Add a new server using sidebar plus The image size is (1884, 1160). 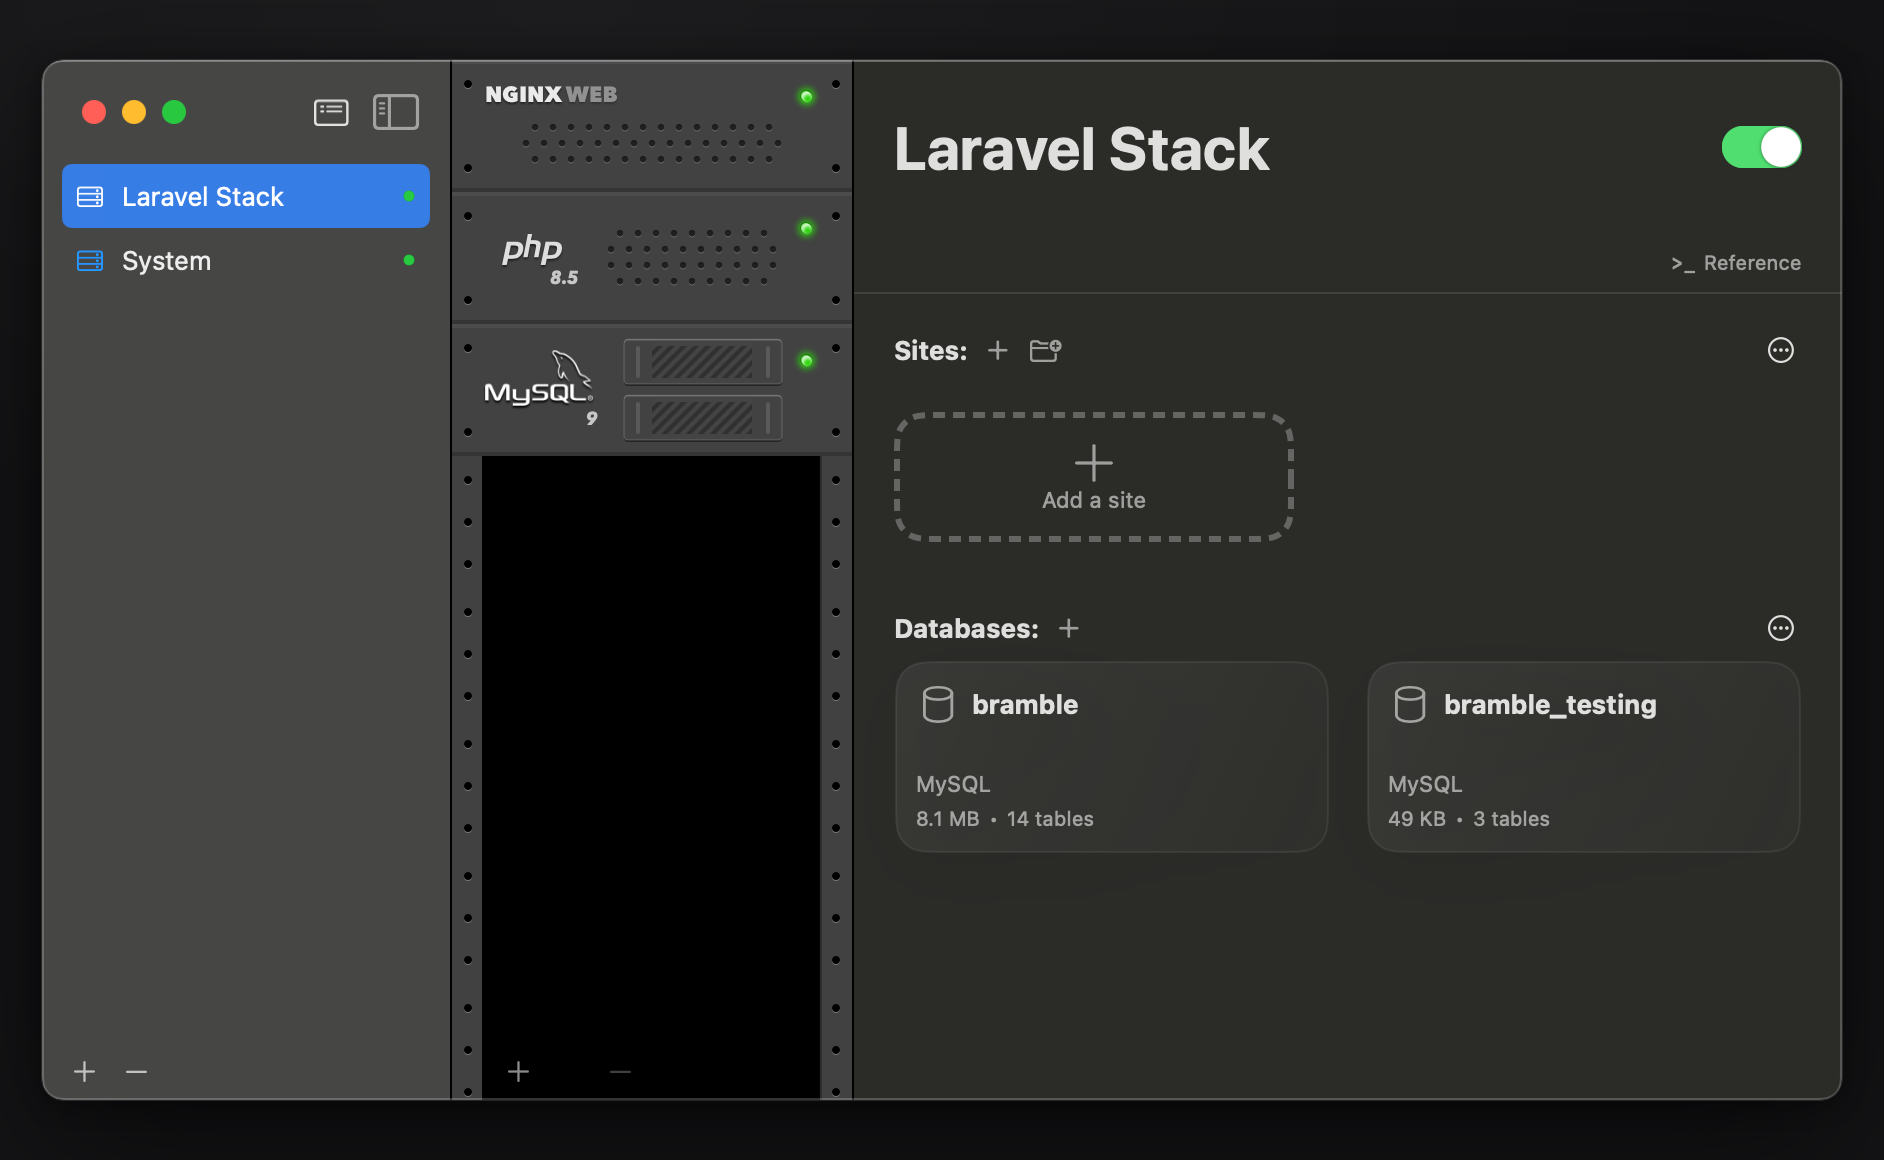[85, 1072]
